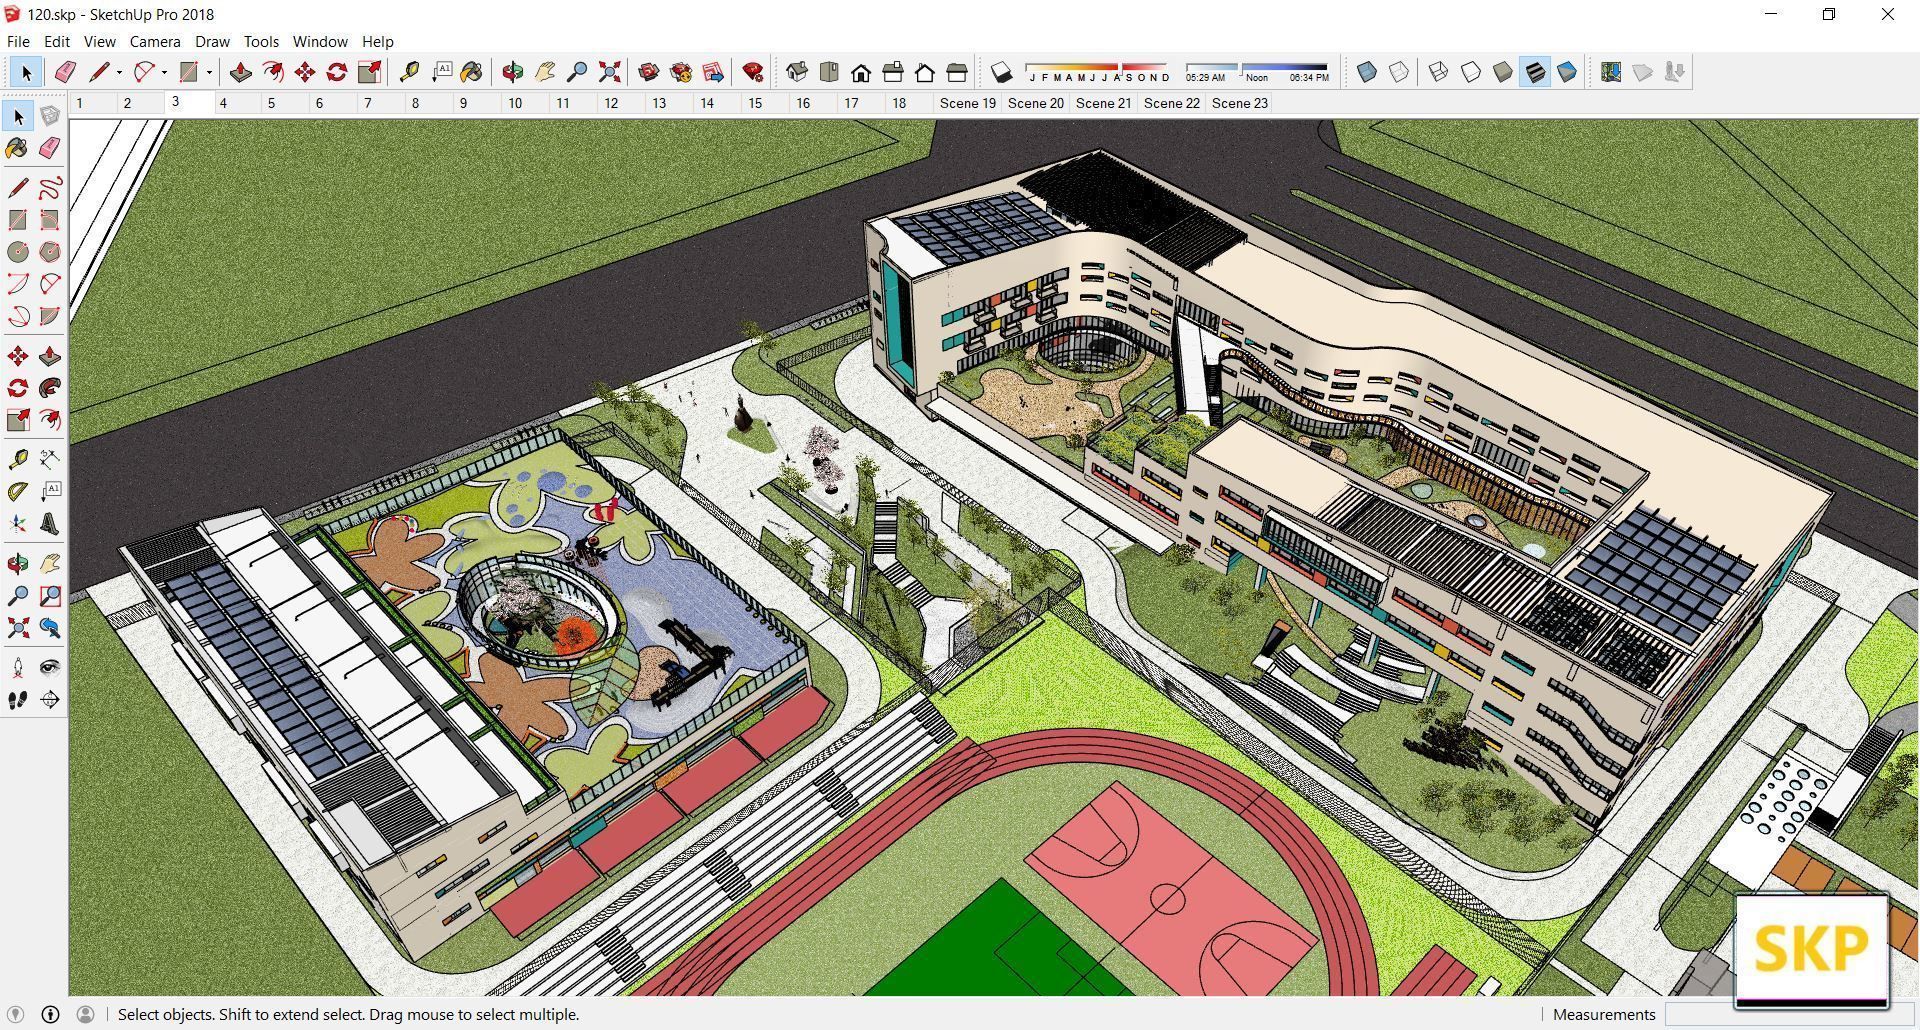Open dropdown arrow beside Rectangle tool
This screenshot has width=1920, height=1030.
point(209,72)
